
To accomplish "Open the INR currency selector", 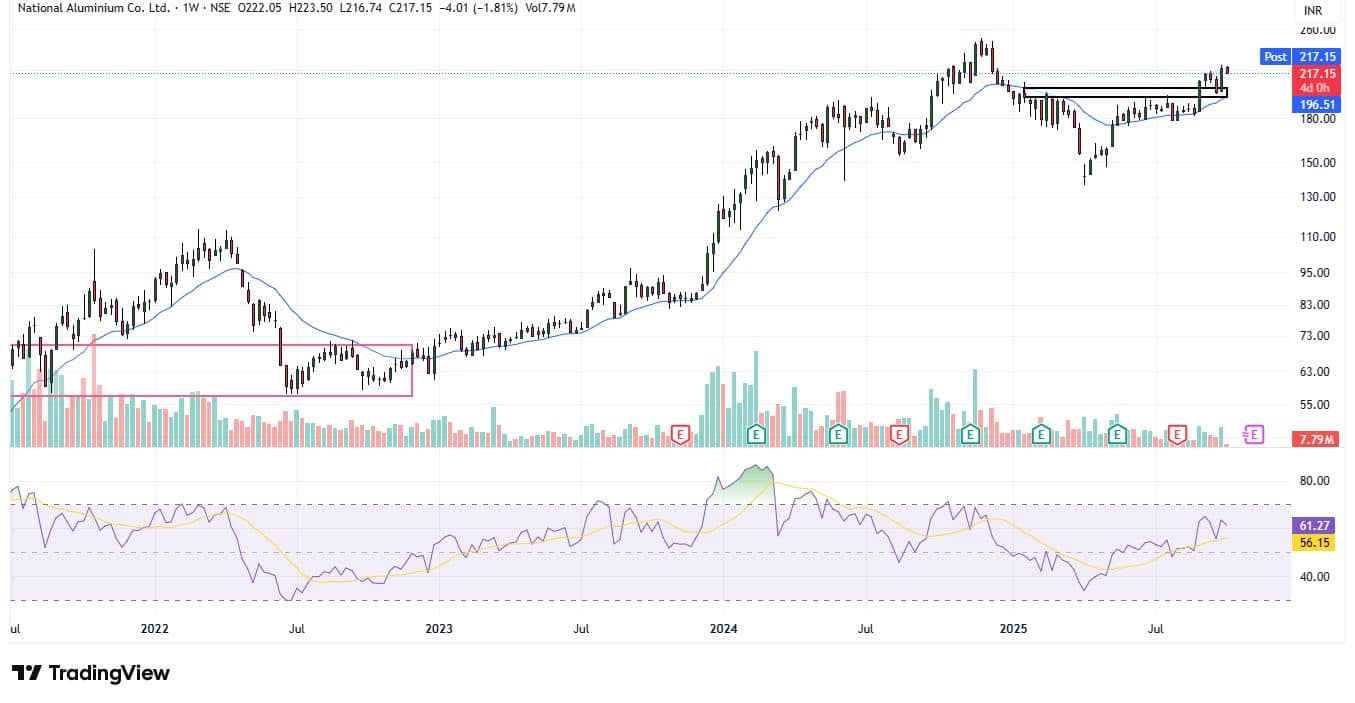I will point(1313,10).
